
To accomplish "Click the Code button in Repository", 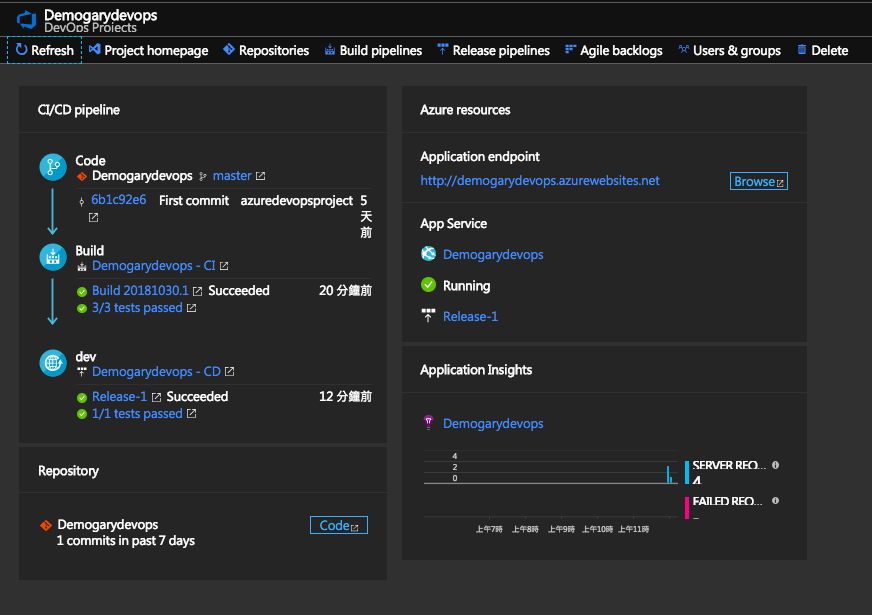I will (339, 525).
